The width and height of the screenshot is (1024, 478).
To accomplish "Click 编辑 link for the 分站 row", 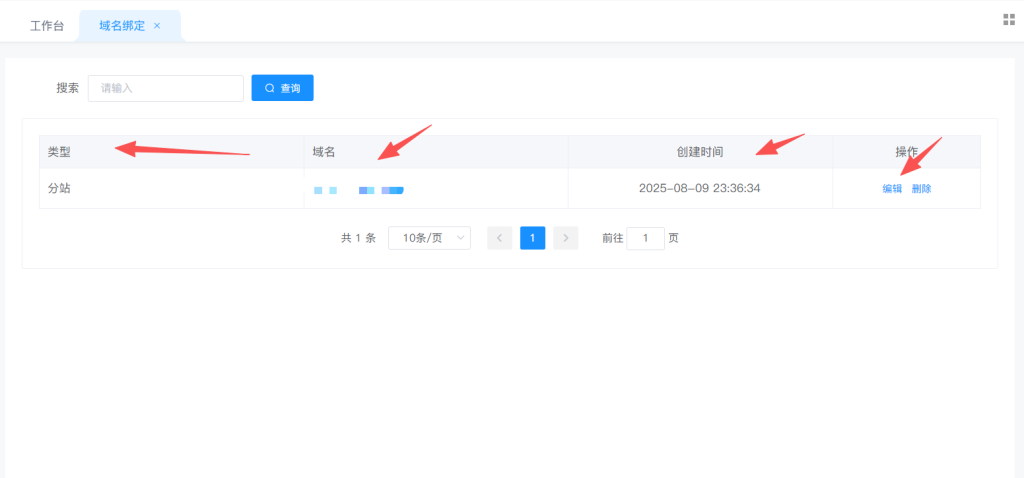I will (892, 188).
